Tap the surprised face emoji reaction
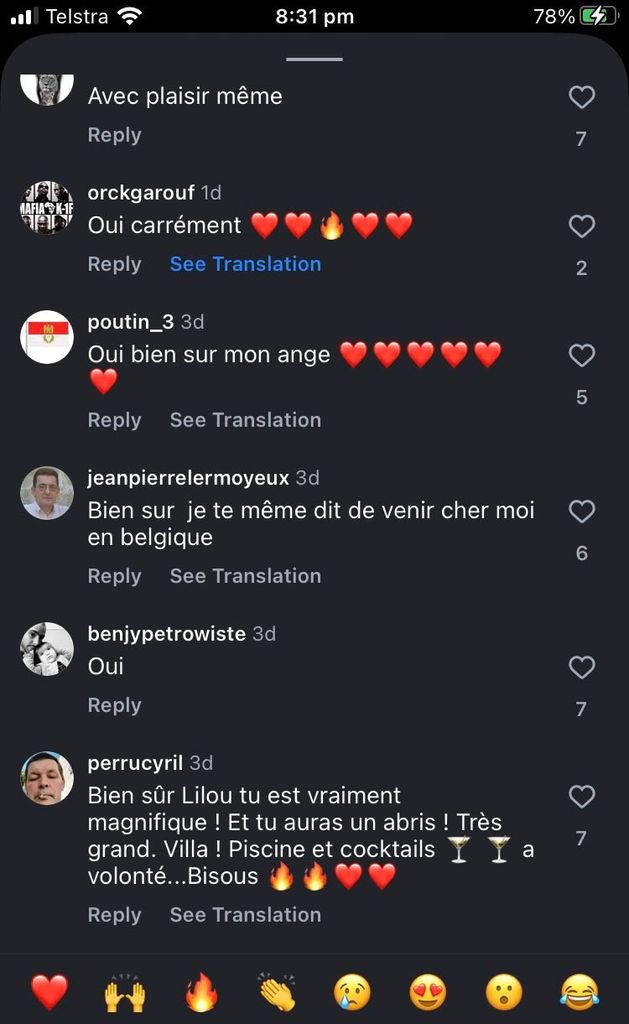Screen dimensions: 629x1024 click(x=504, y=992)
